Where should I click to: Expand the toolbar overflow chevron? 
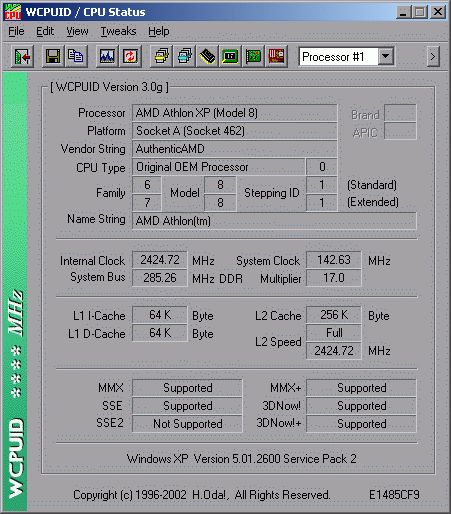tap(433, 57)
